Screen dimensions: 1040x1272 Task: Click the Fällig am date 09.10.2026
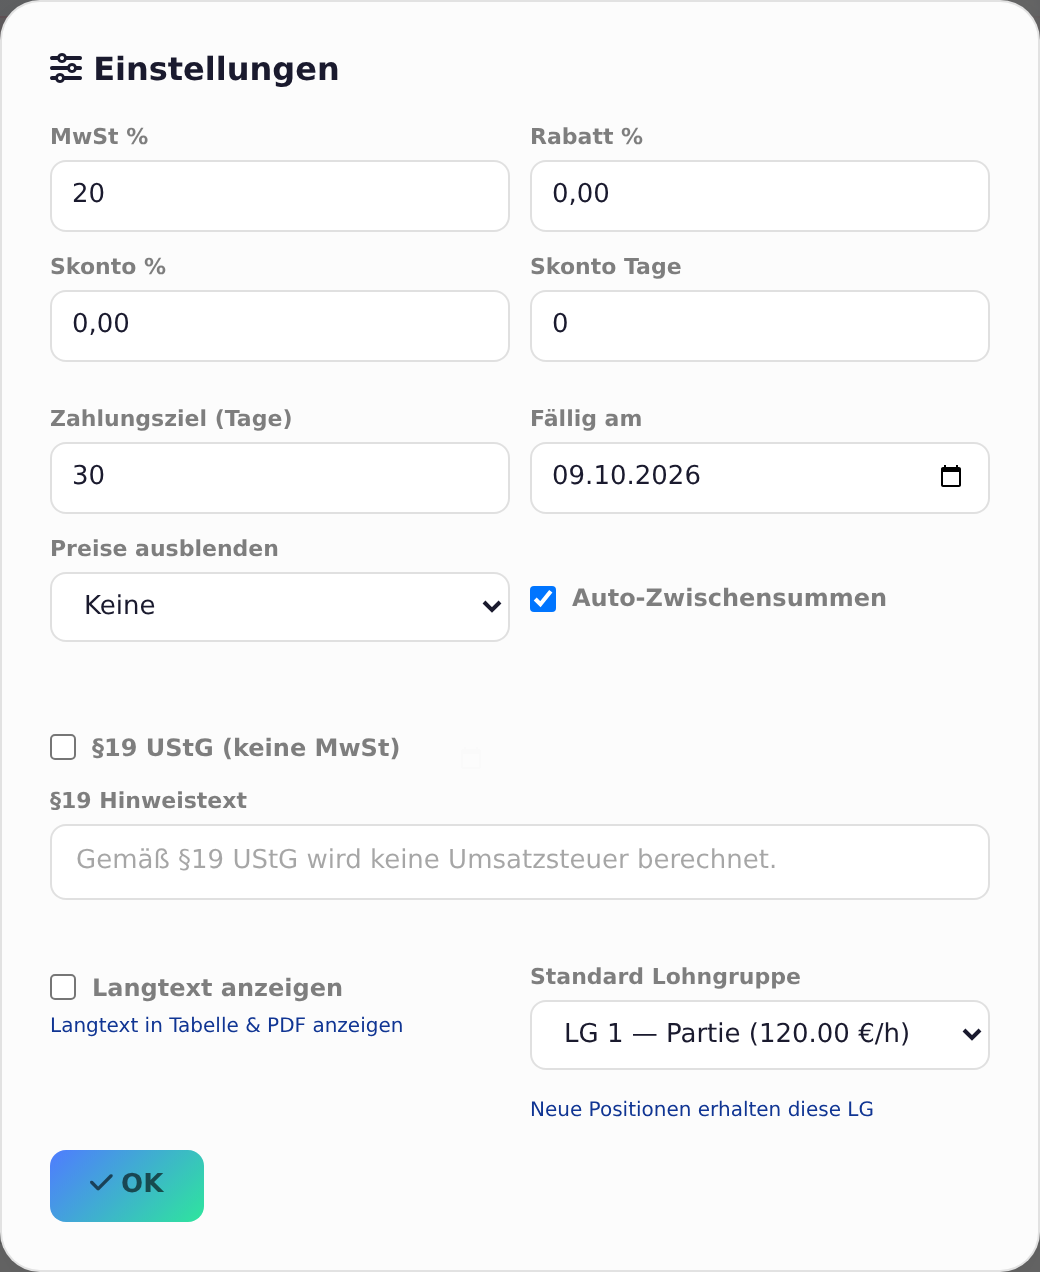click(626, 475)
